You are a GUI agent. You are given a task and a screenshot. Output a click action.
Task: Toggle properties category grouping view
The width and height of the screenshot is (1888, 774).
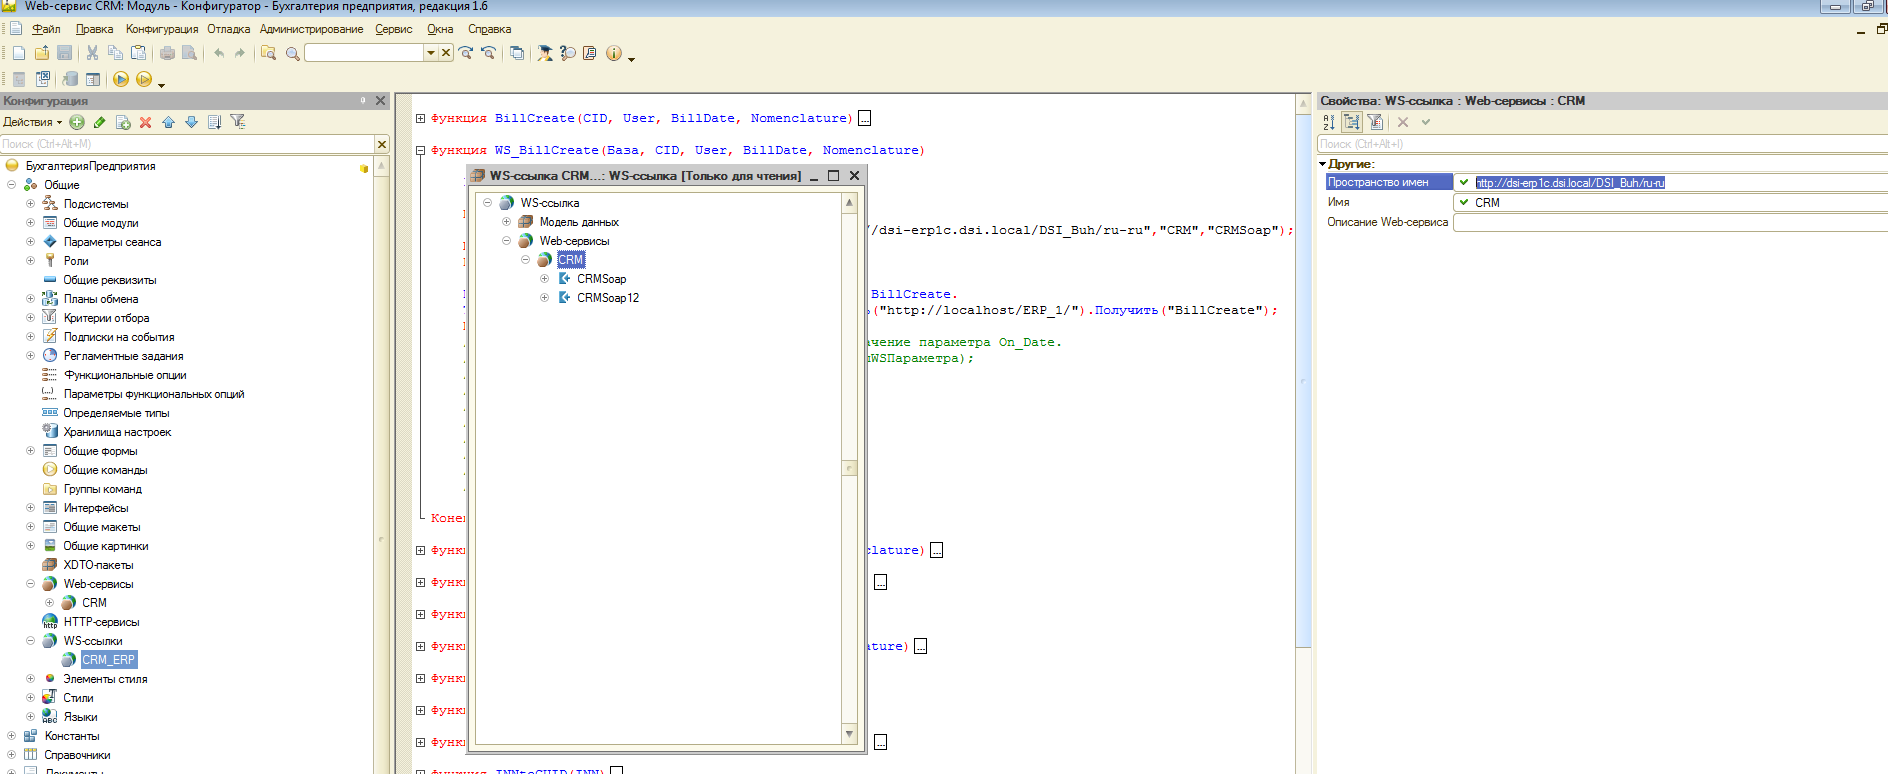(1352, 122)
